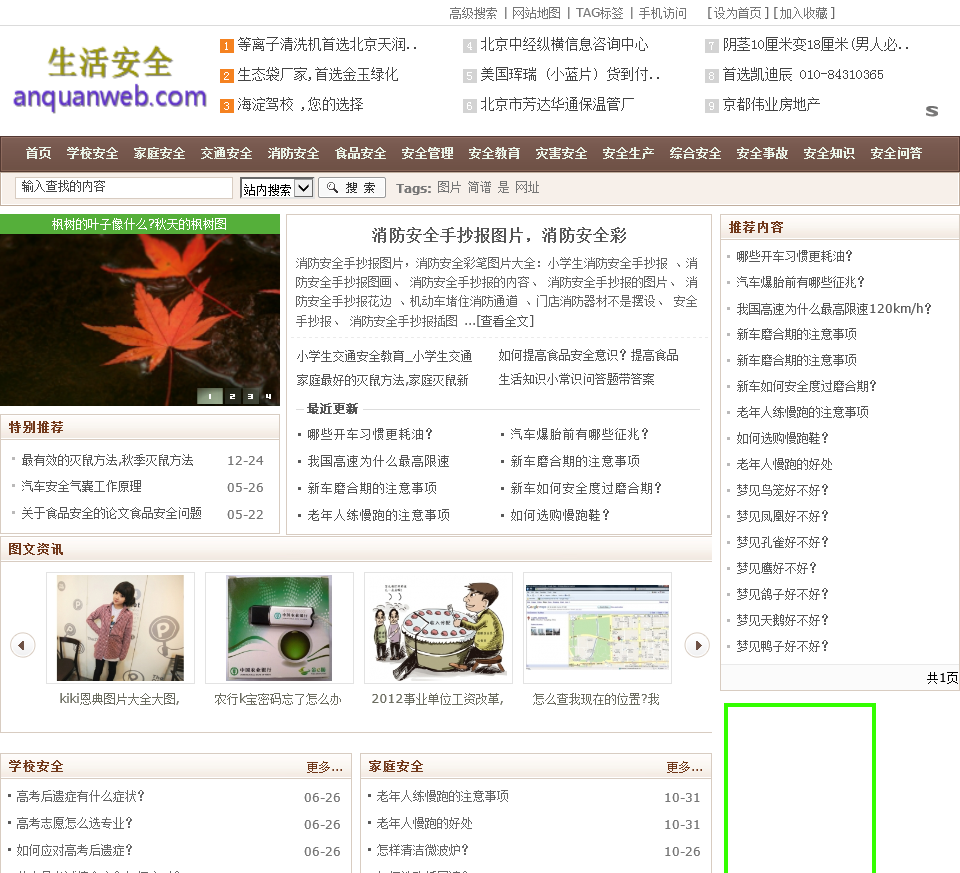
Task: Click the 网址 tag link
Action: click(527, 187)
